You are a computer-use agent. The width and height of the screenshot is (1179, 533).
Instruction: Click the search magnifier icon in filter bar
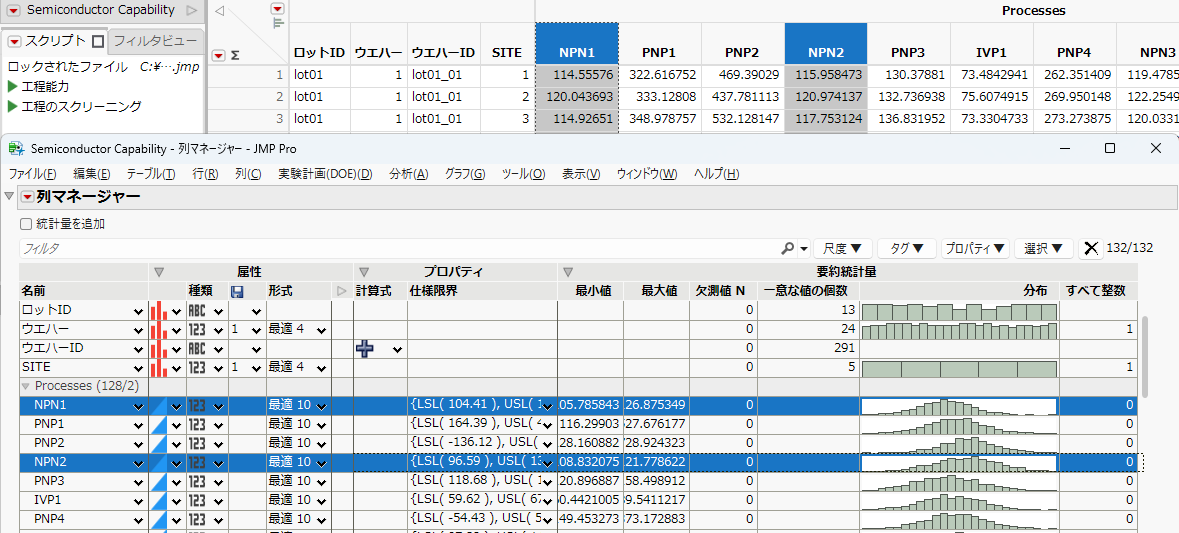787,248
